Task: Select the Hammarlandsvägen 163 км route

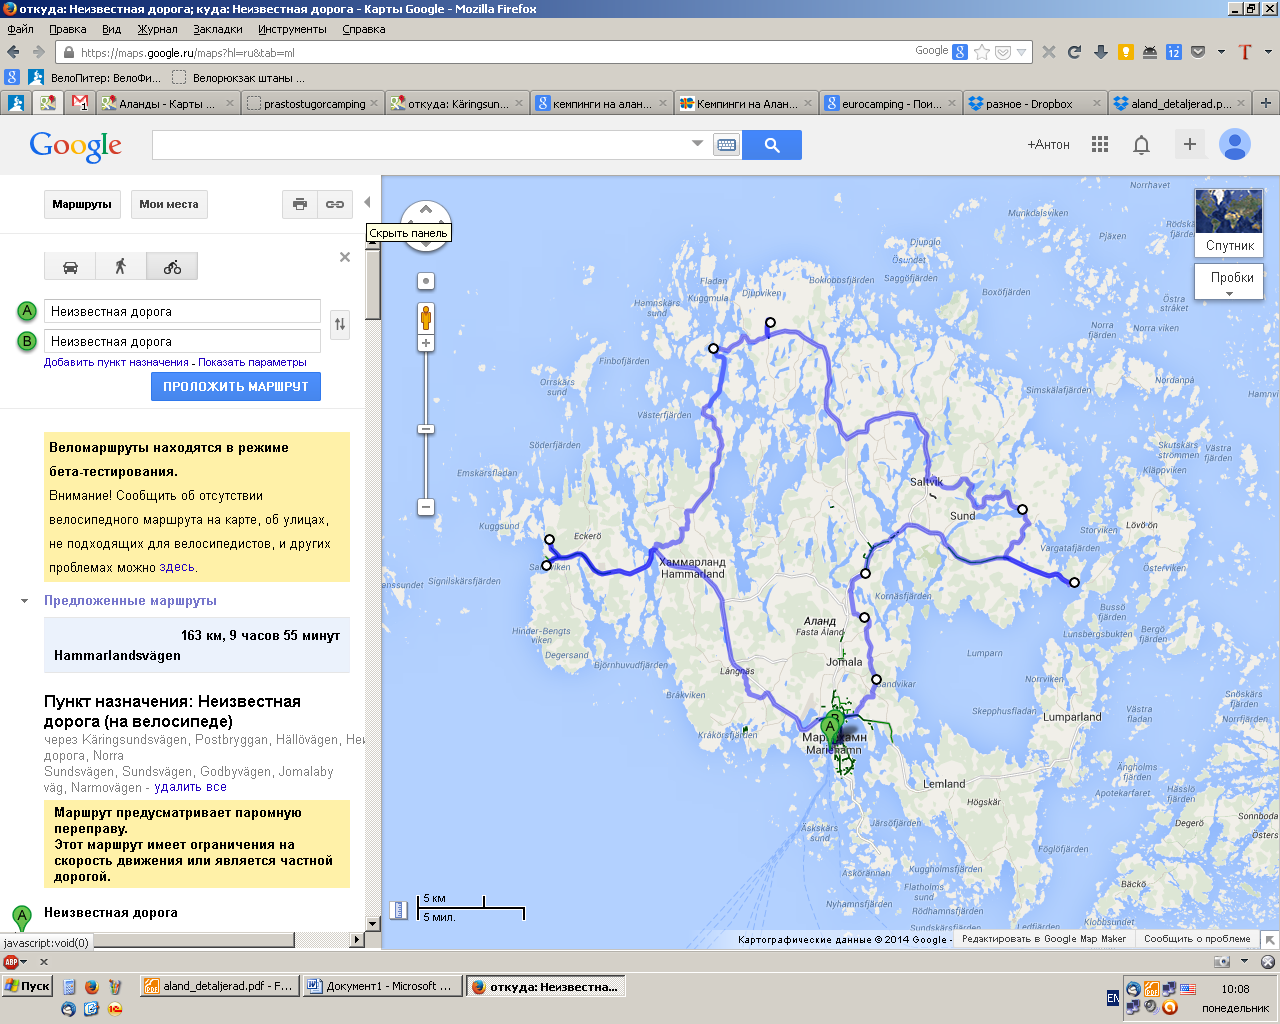Action: tap(197, 645)
